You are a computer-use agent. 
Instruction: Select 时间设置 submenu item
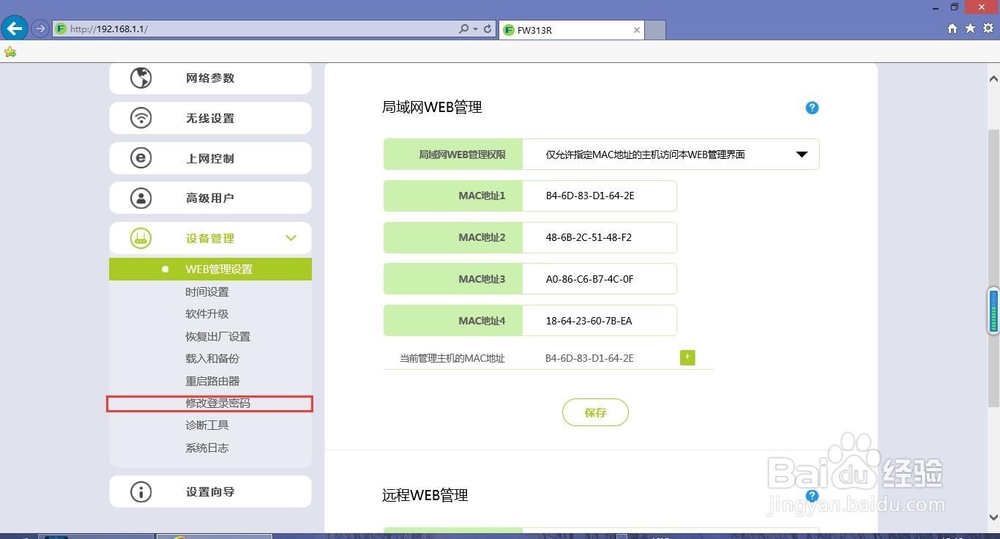point(207,292)
